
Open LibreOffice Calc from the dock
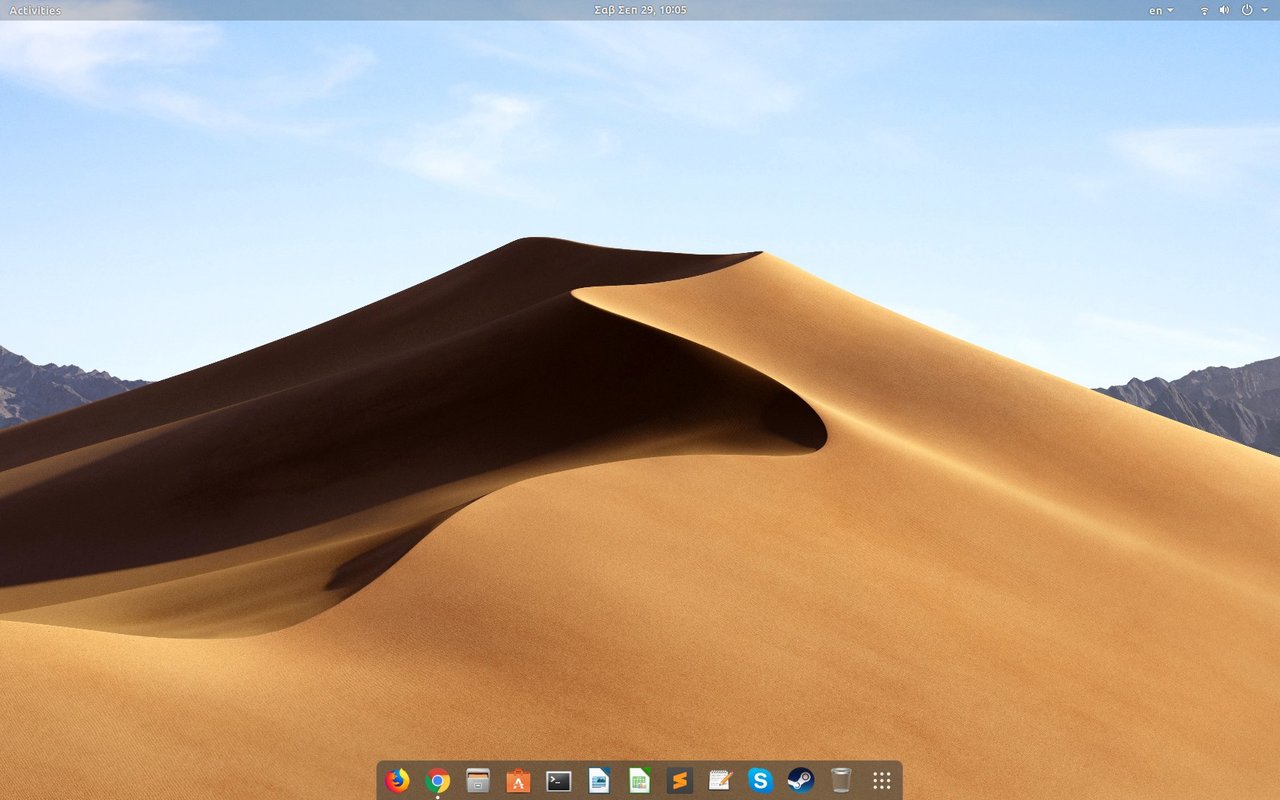click(639, 780)
